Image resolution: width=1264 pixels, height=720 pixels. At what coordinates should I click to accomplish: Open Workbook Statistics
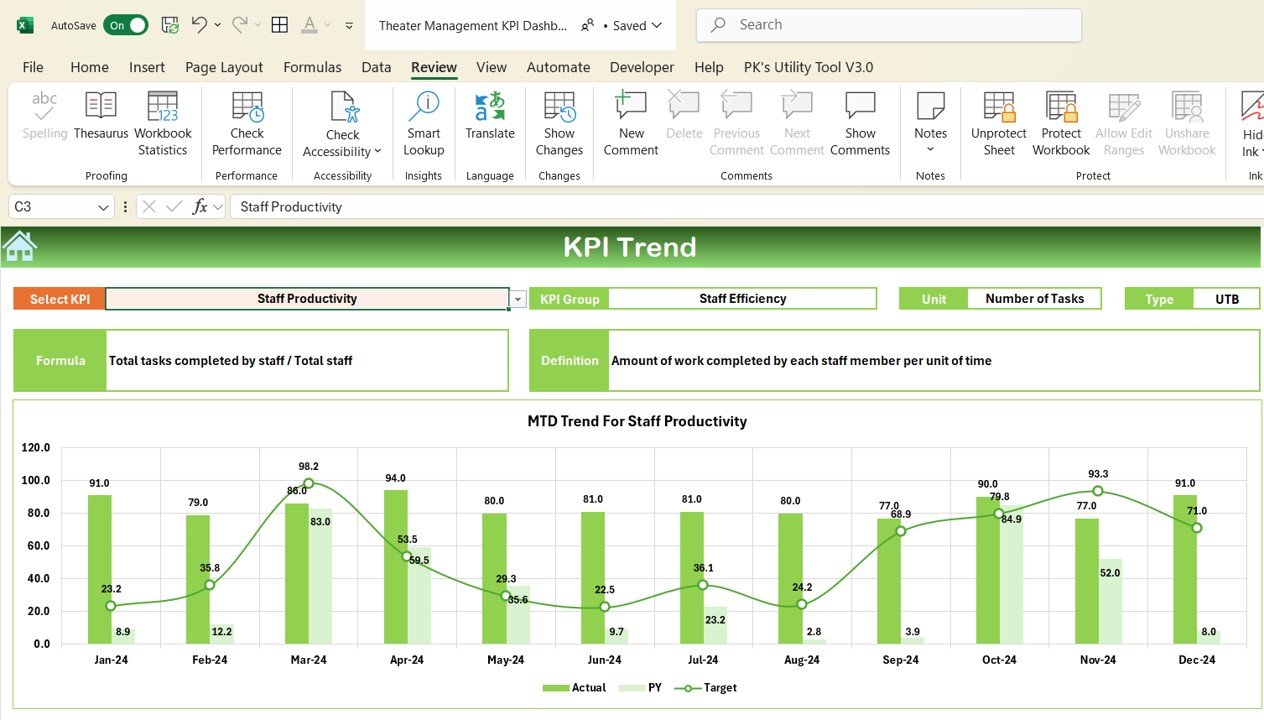[x=162, y=123]
